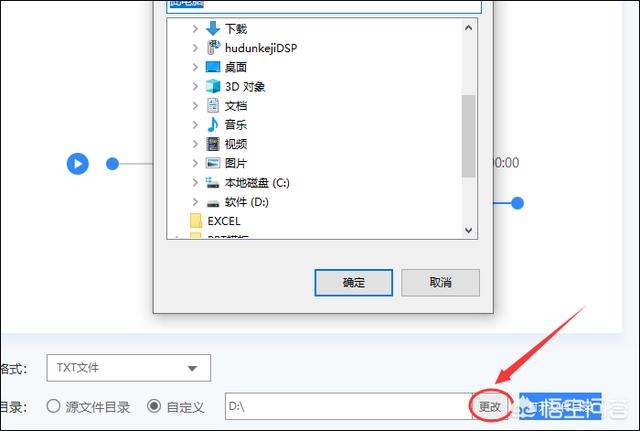
Task: Click the 更改 change path button
Action: 490,406
